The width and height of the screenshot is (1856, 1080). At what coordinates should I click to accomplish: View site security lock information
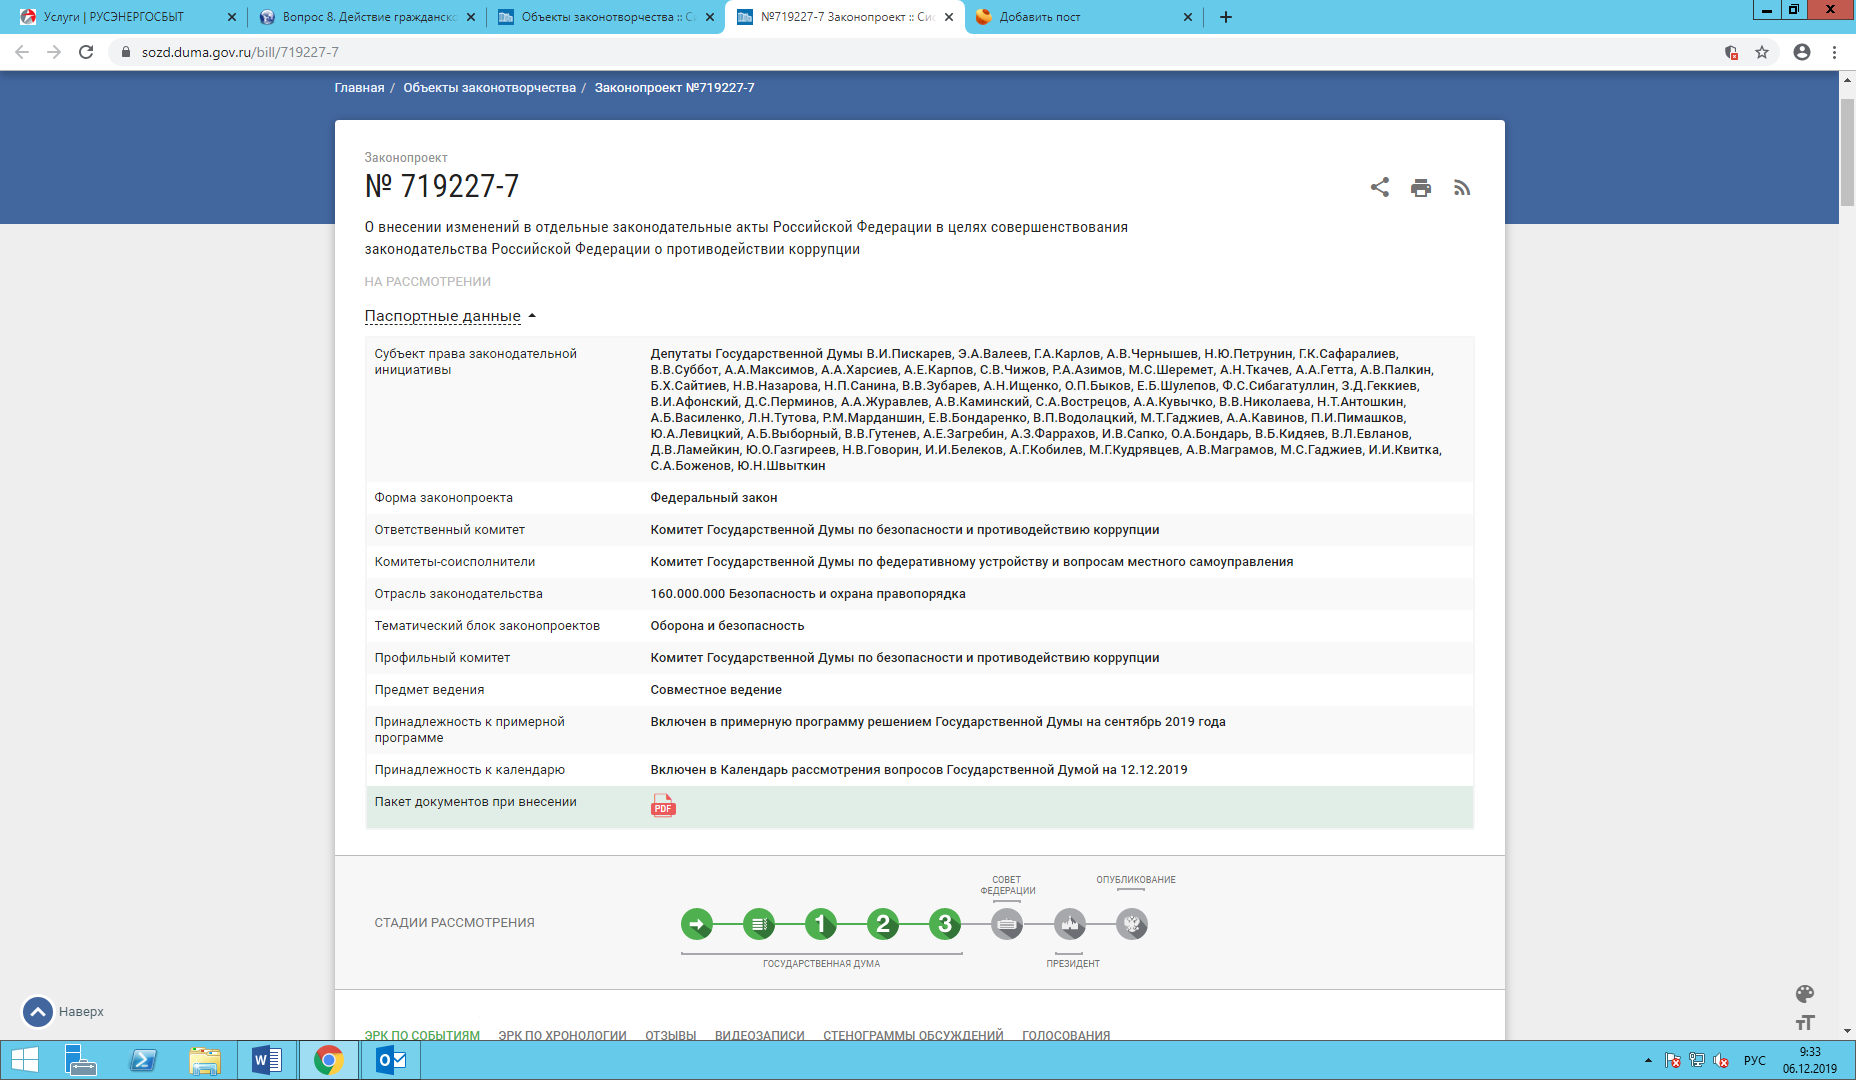tap(125, 52)
